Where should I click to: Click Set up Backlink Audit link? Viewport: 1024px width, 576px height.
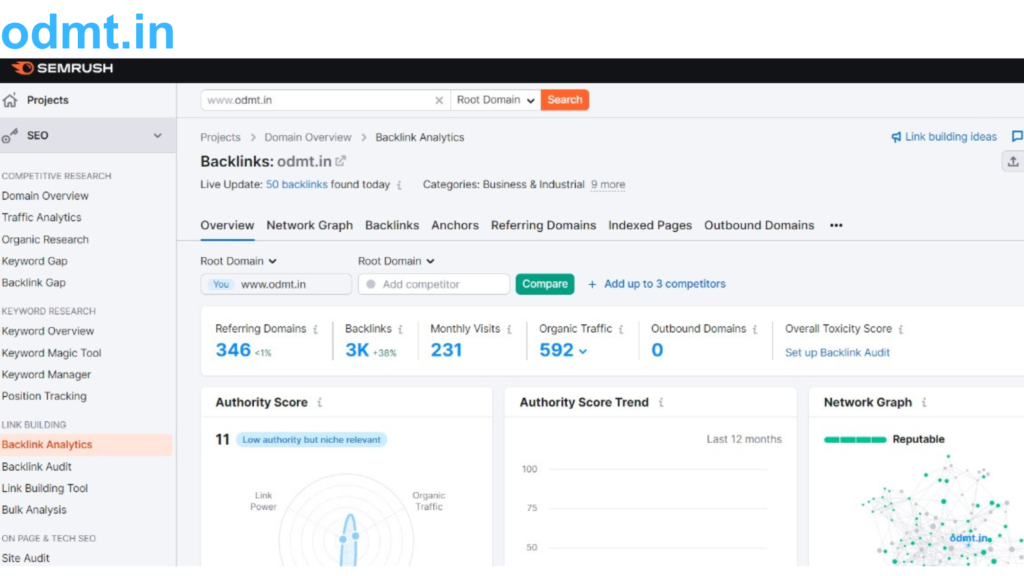point(837,353)
